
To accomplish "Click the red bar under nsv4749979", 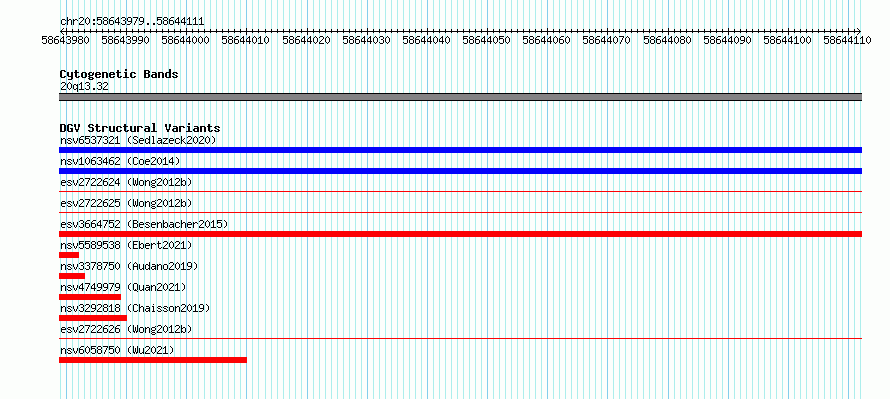I will coord(90,297).
